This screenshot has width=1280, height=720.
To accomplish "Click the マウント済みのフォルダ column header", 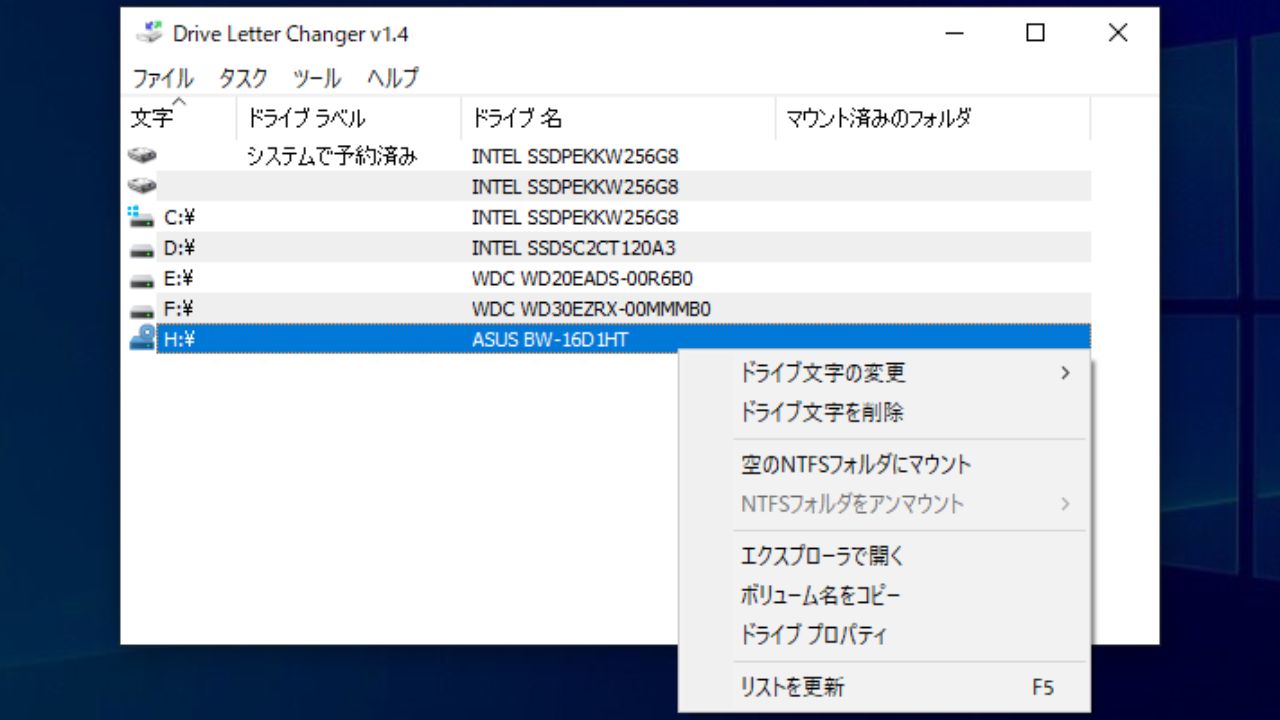I will tap(933, 118).
